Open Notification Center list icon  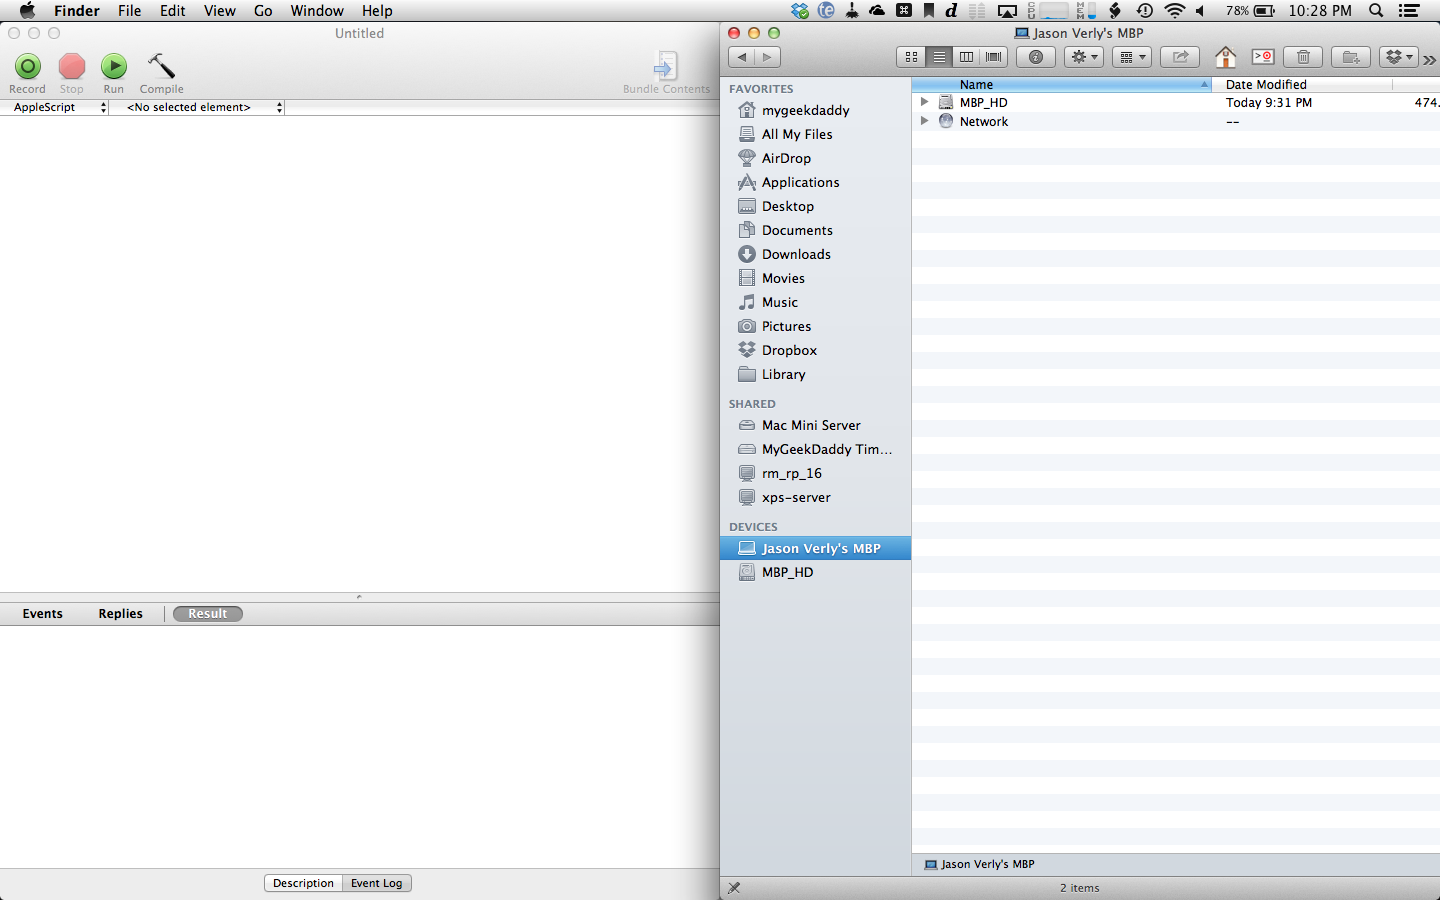coord(1409,11)
